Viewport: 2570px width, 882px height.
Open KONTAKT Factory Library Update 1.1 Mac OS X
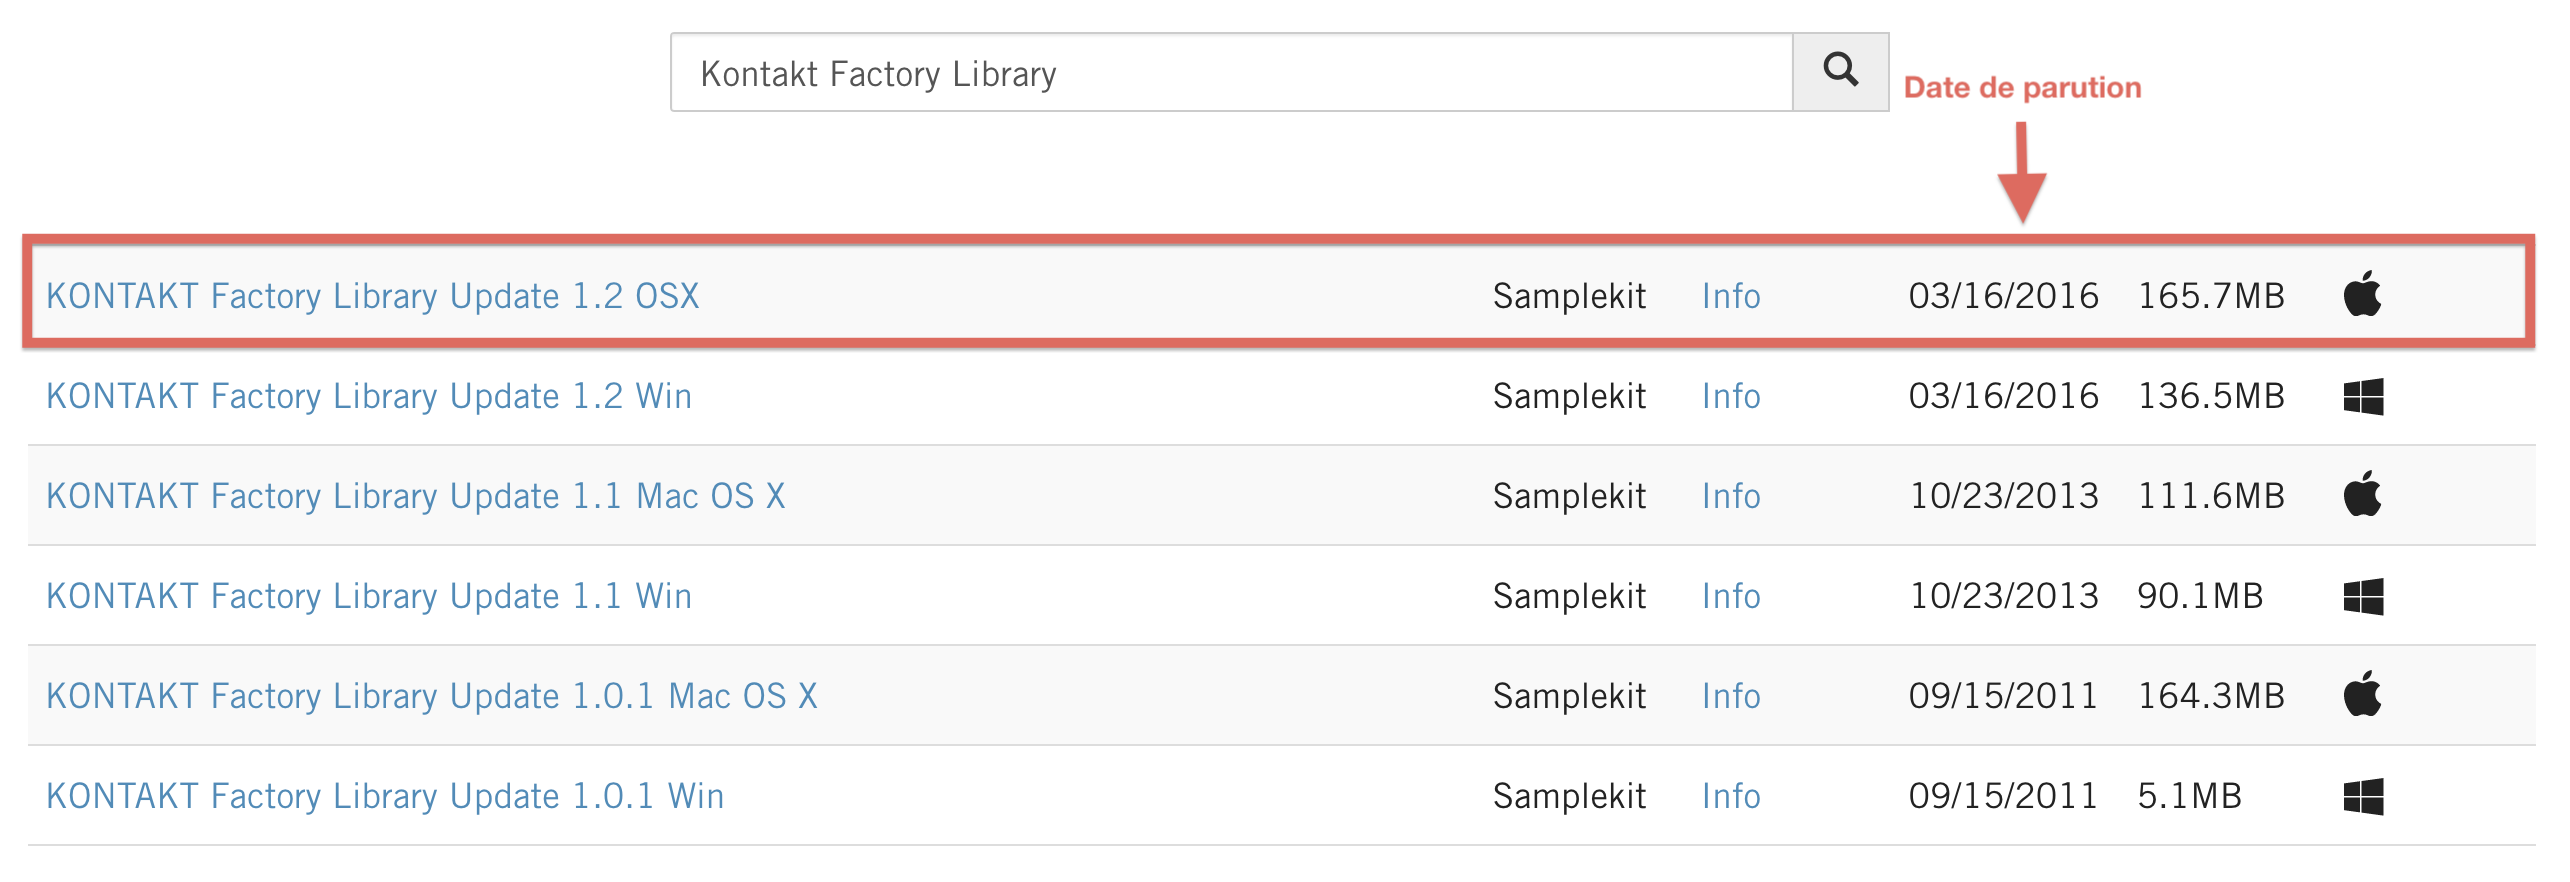[416, 496]
